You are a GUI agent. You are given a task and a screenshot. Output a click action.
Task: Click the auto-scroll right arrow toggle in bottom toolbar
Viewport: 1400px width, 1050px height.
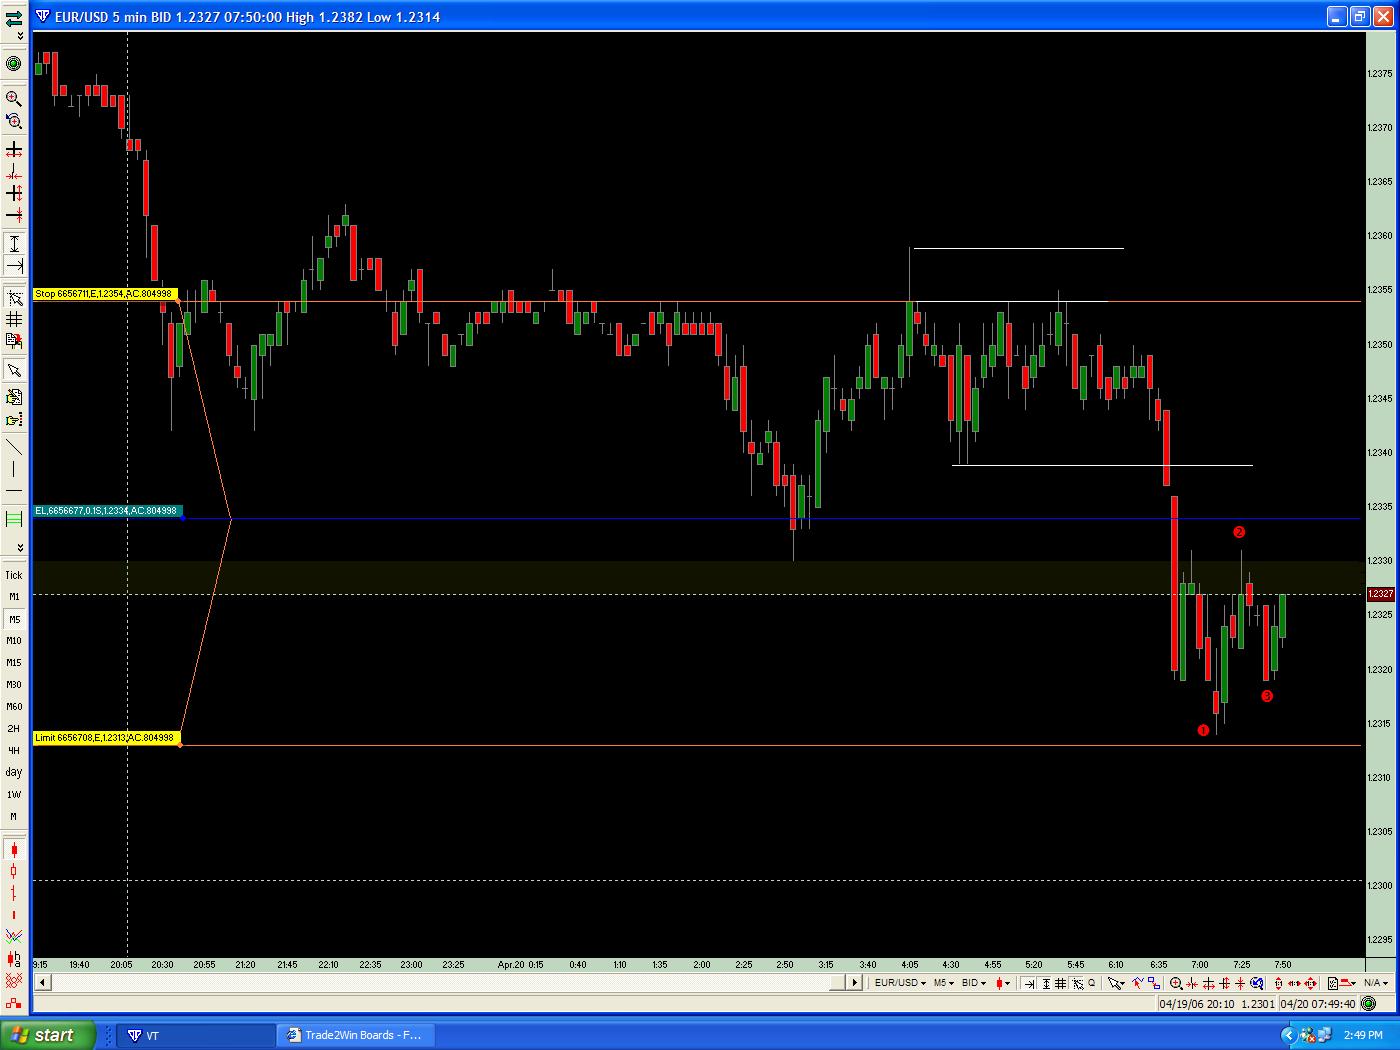(1029, 983)
